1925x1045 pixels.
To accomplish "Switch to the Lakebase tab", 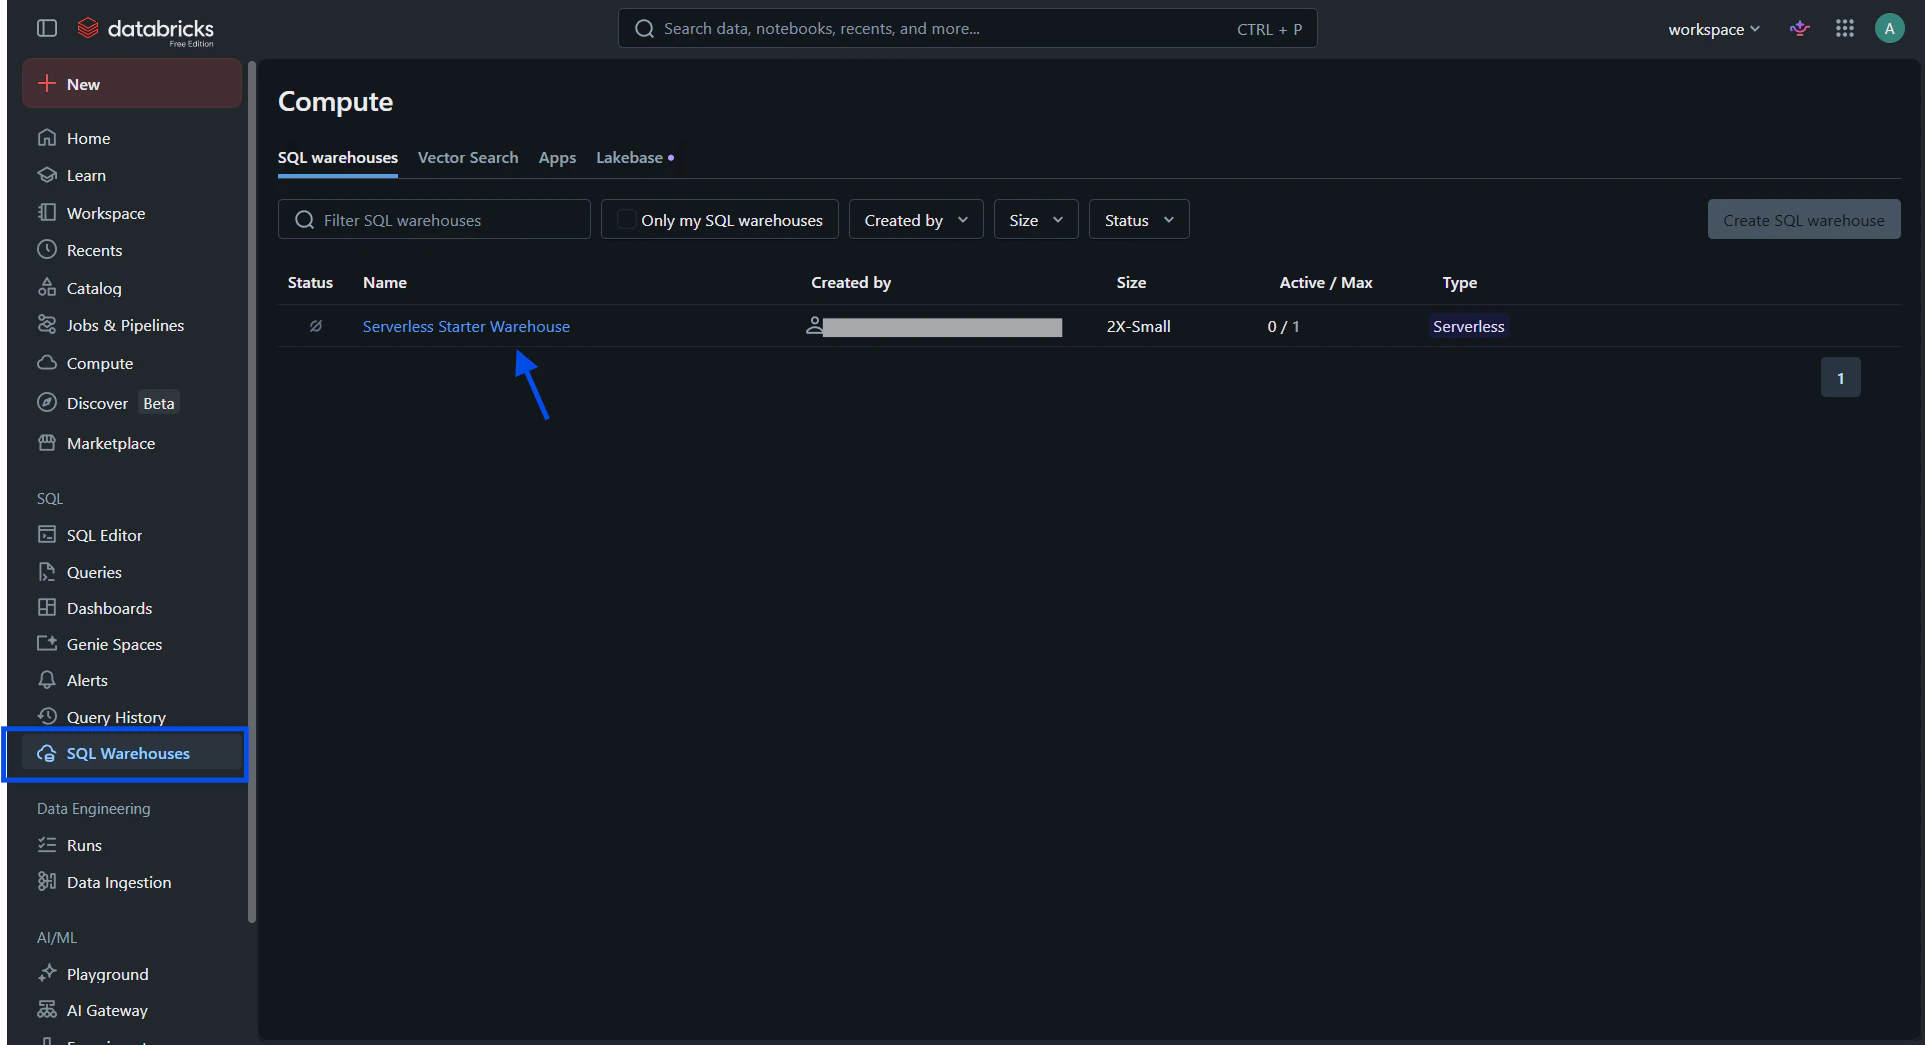I will click(x=635, y=158).
